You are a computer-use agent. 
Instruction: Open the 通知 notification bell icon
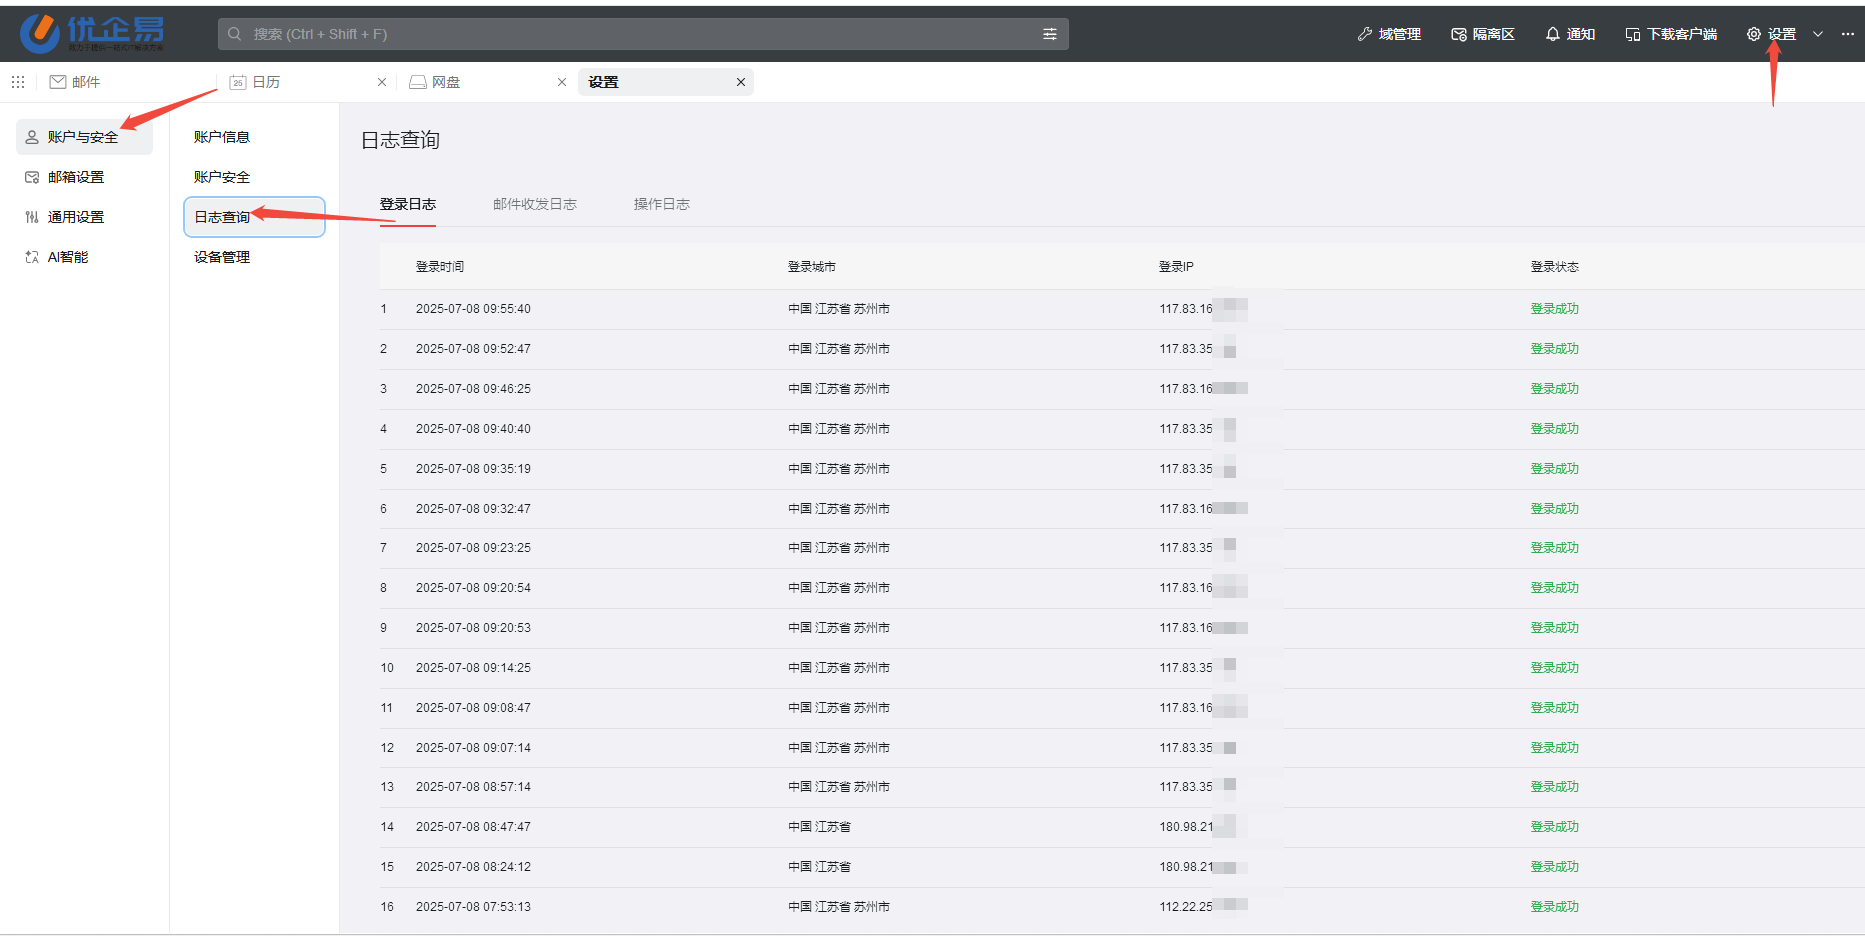1552,33
